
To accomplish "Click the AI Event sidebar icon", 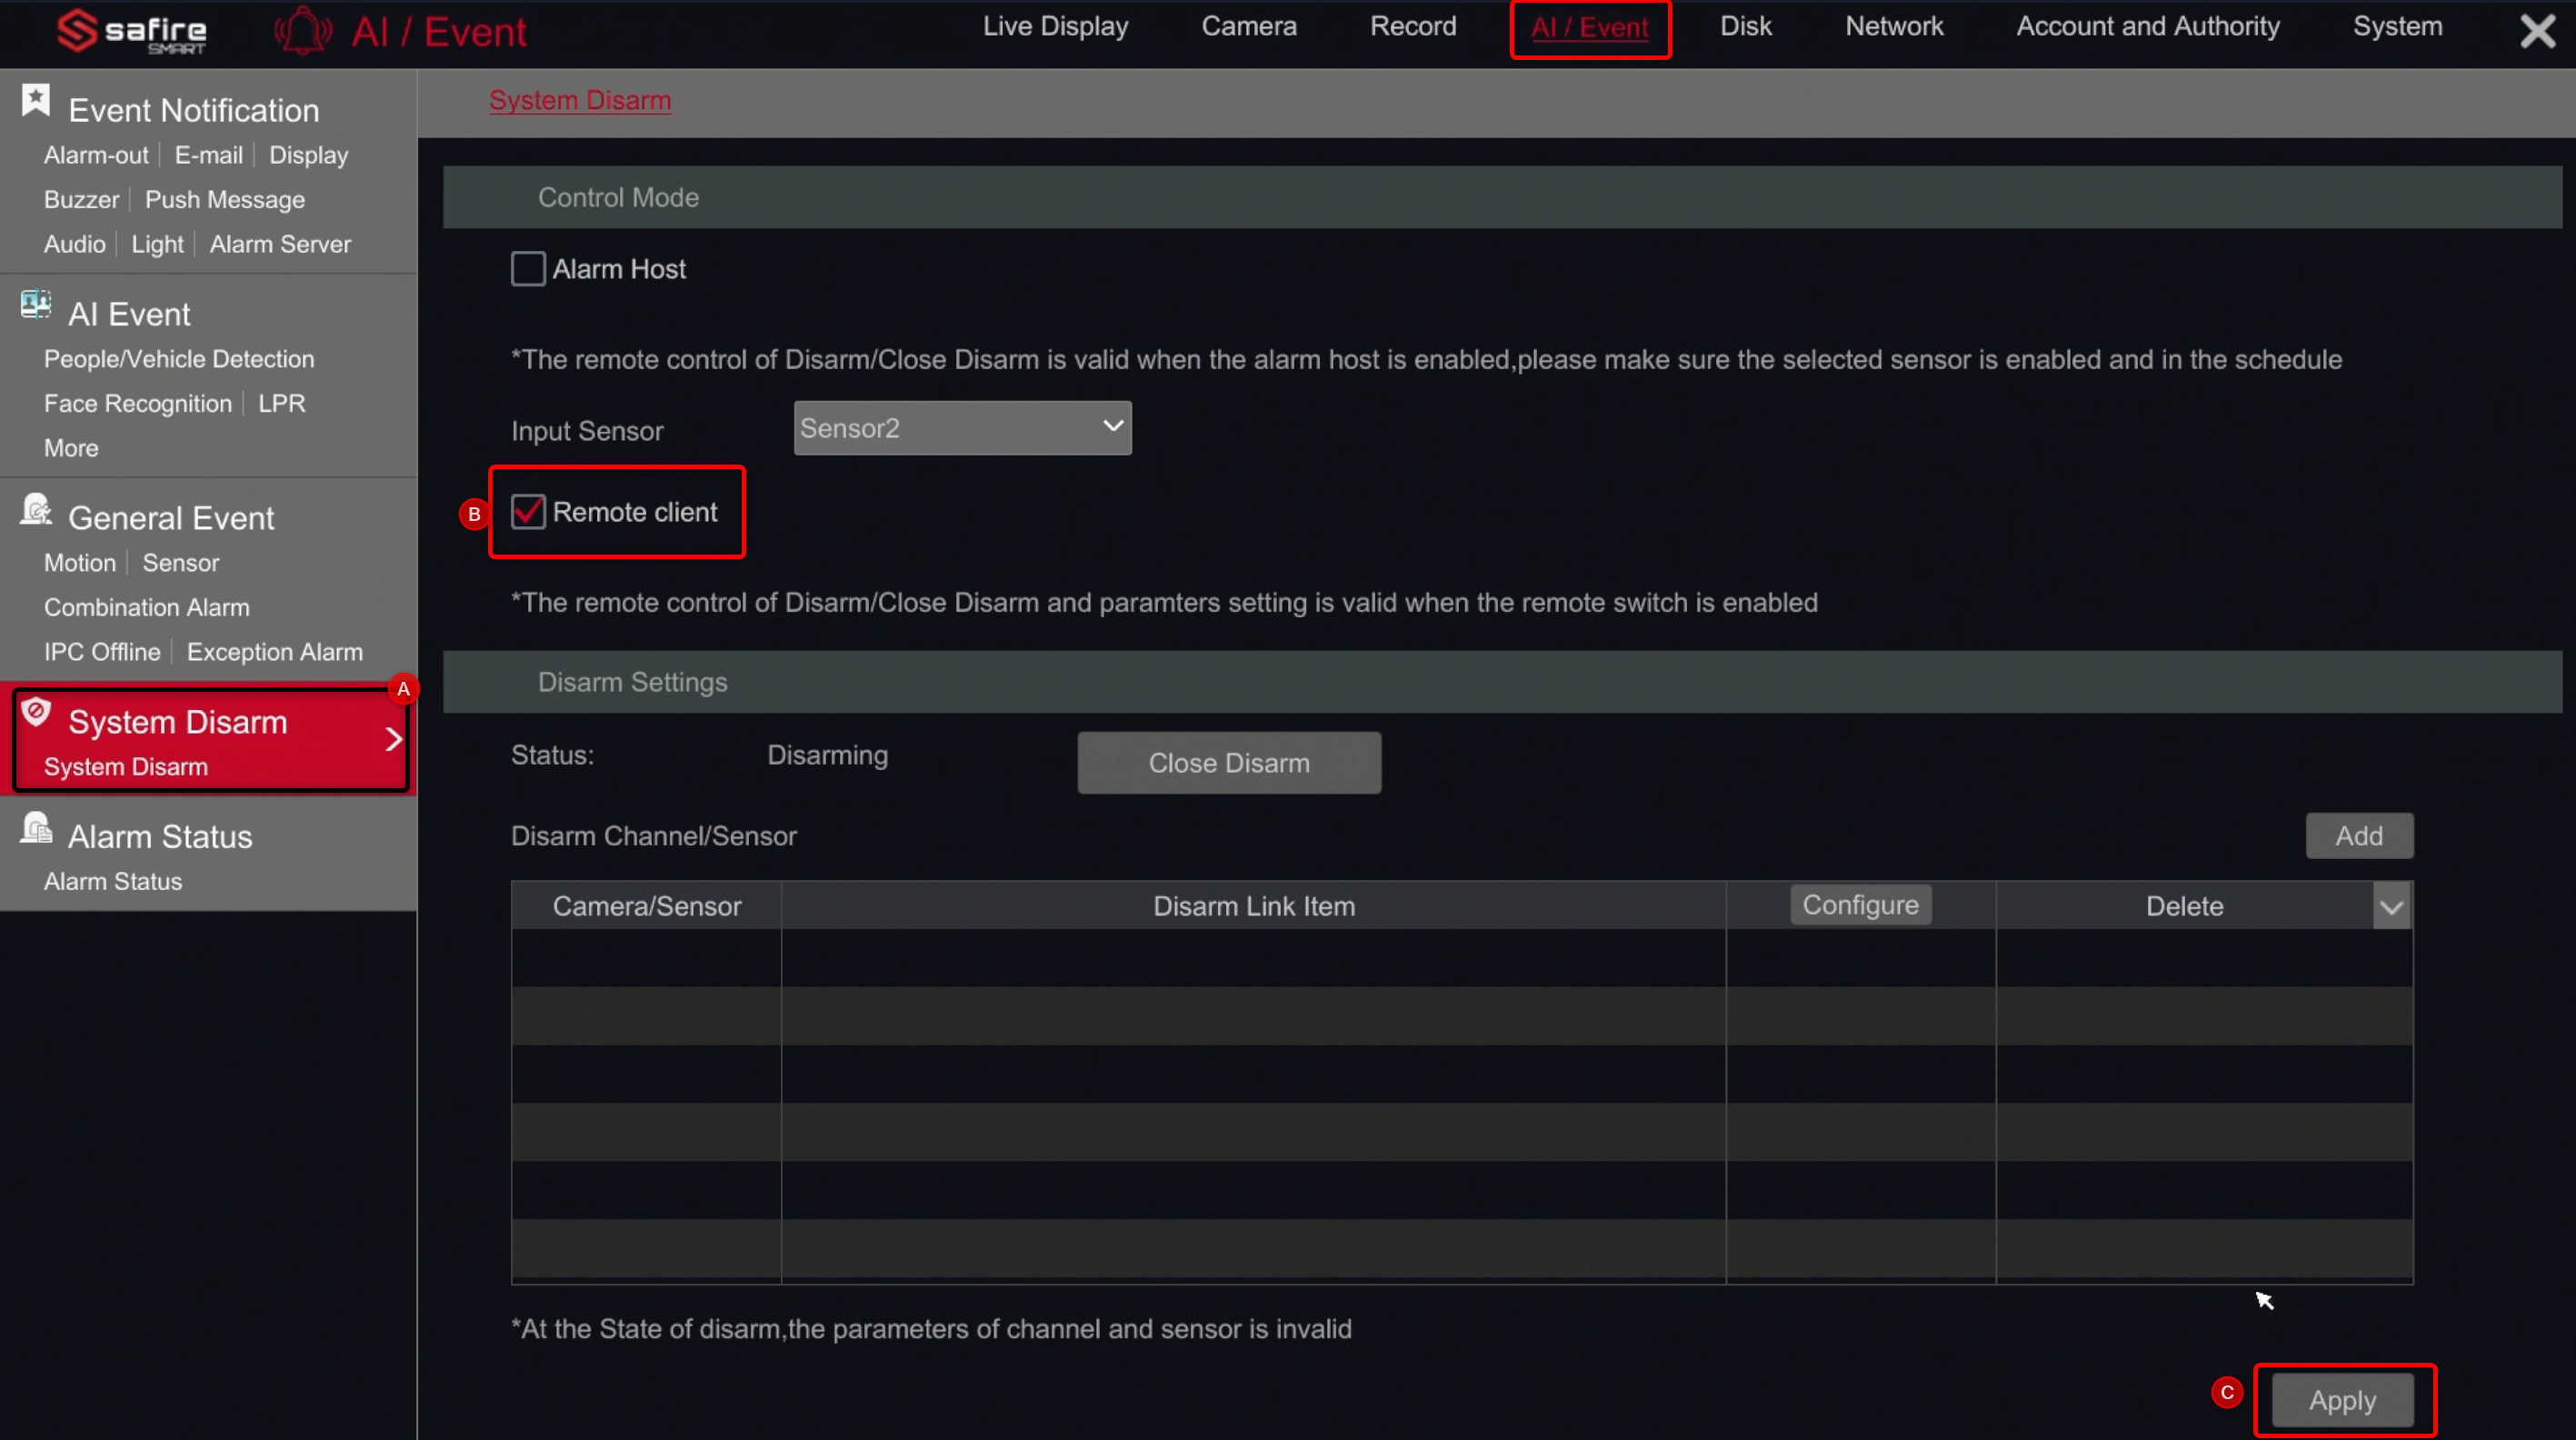I will (36, 304).
